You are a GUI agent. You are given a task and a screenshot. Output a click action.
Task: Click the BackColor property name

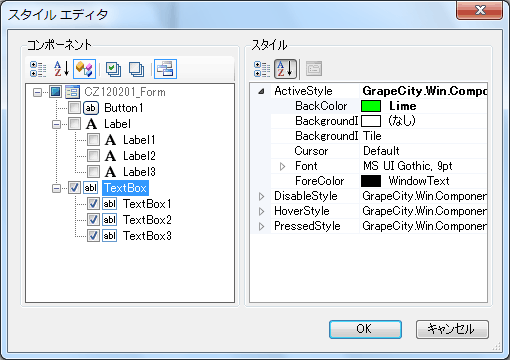pos(321,106)
